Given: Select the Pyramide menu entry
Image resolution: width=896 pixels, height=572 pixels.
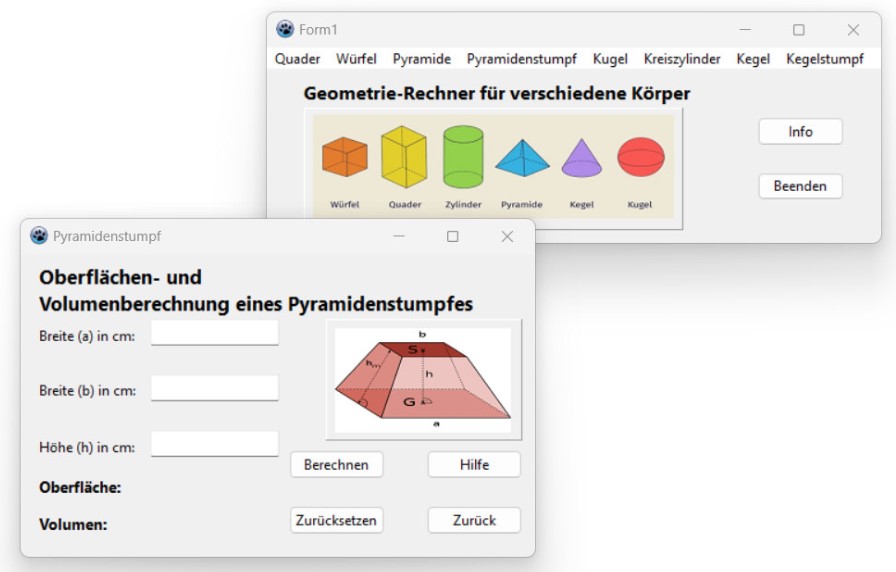Looking at the screenshot, I should click(x=422, y=59).
